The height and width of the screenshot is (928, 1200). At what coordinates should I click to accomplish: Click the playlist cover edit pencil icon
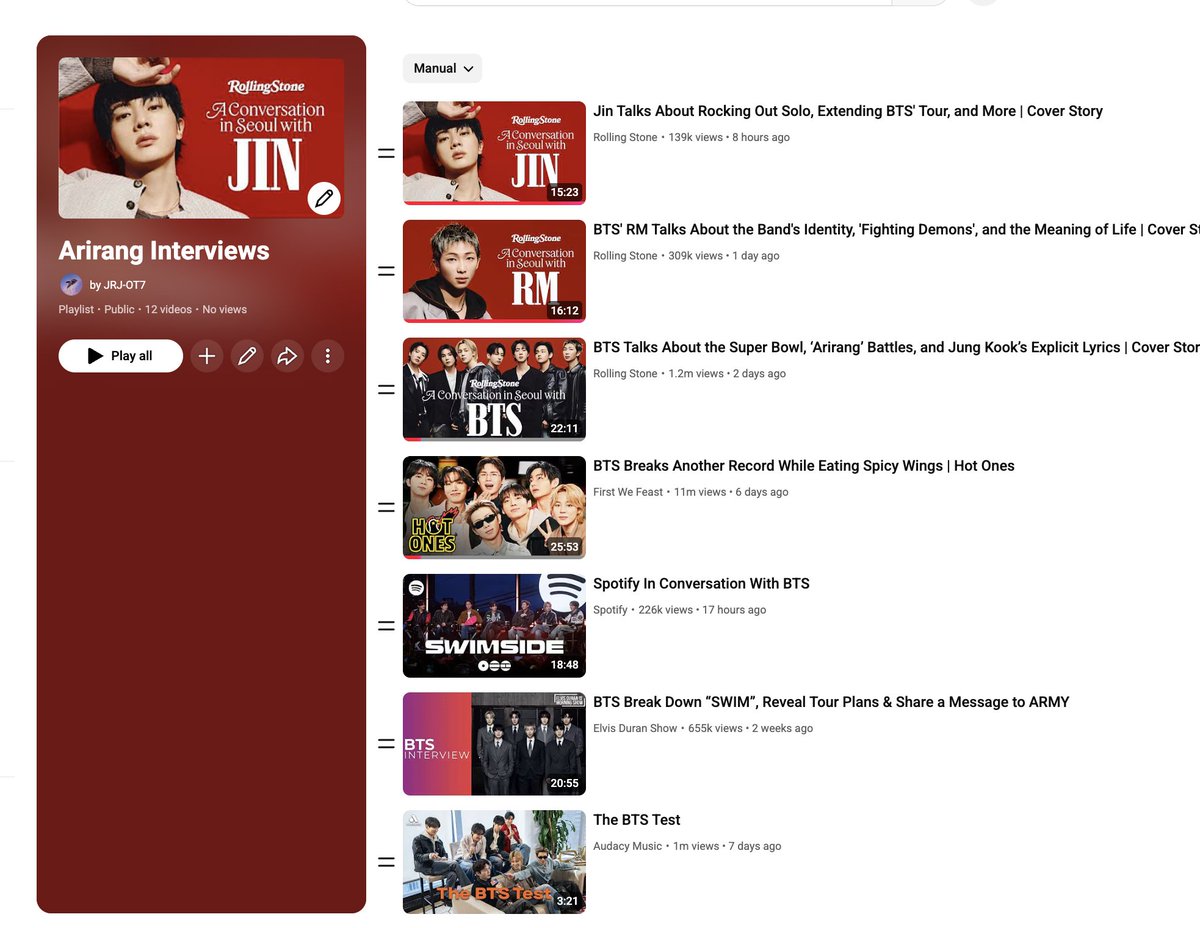(323, 199)
